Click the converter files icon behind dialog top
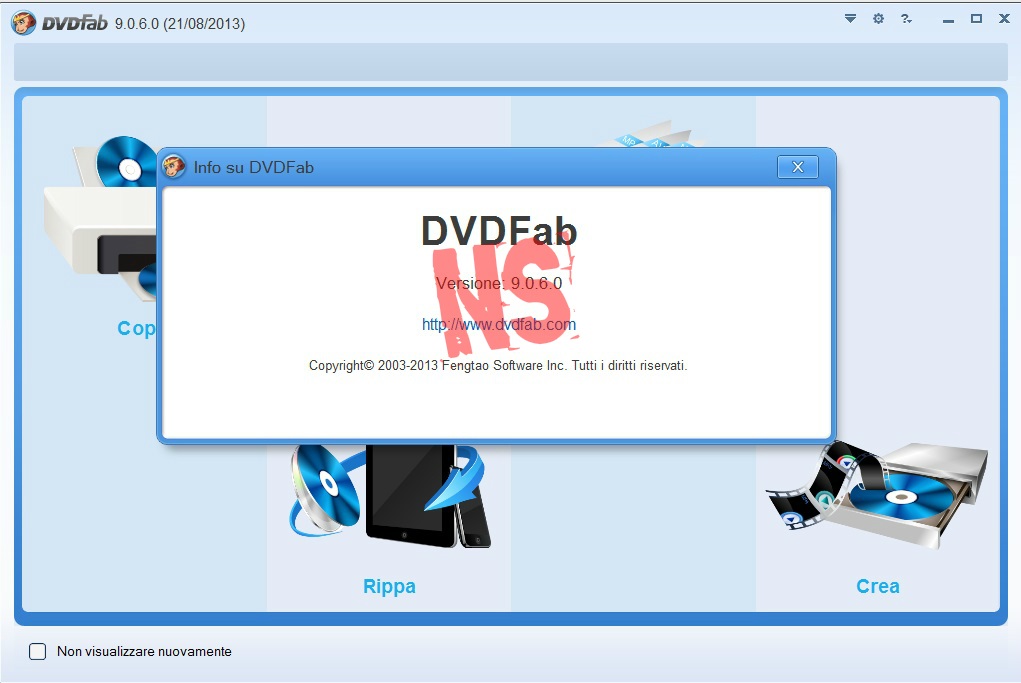 point(651,135)
